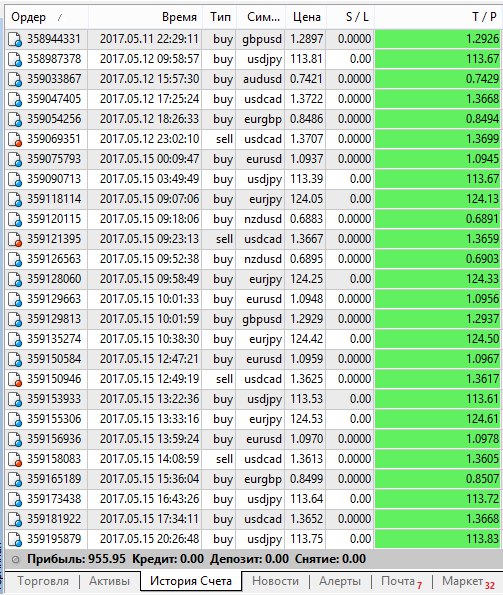Open the Маркет tab
Screen dimensions: 503x595
[x=468, y=582]
